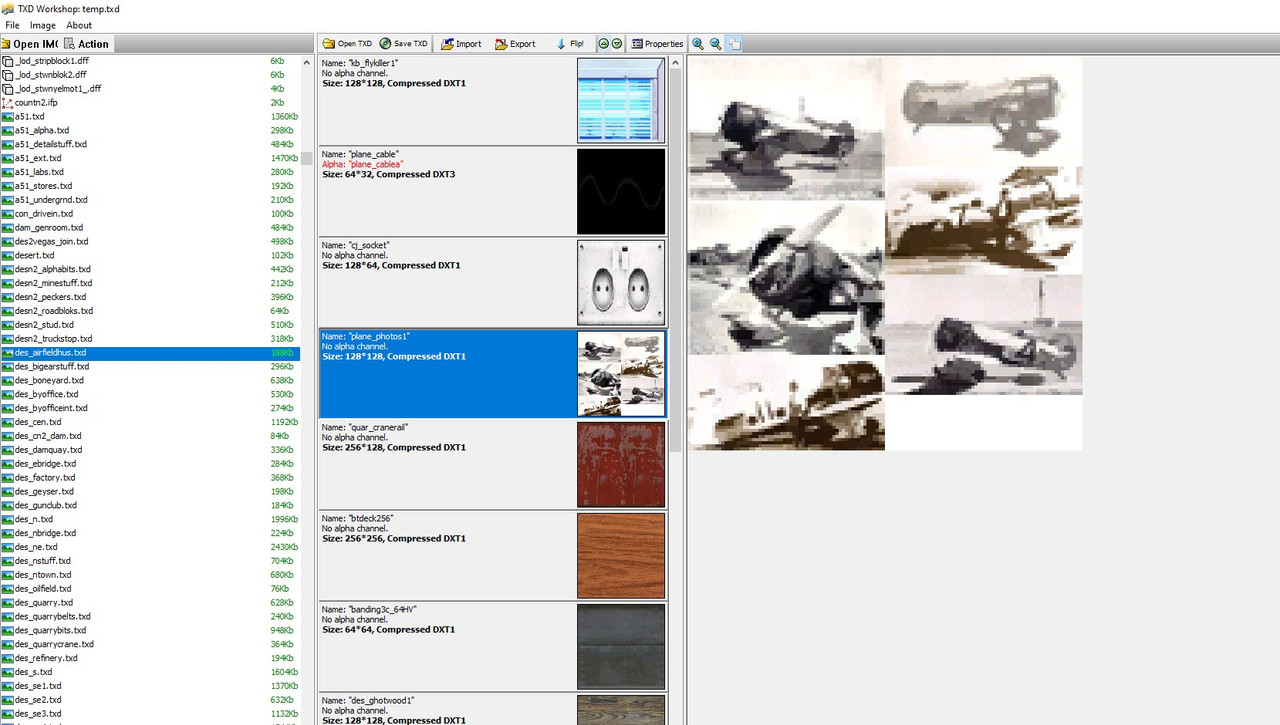Select the btdeck256 texture thumbnail
1280x725 pixels.
click(621, 555)
